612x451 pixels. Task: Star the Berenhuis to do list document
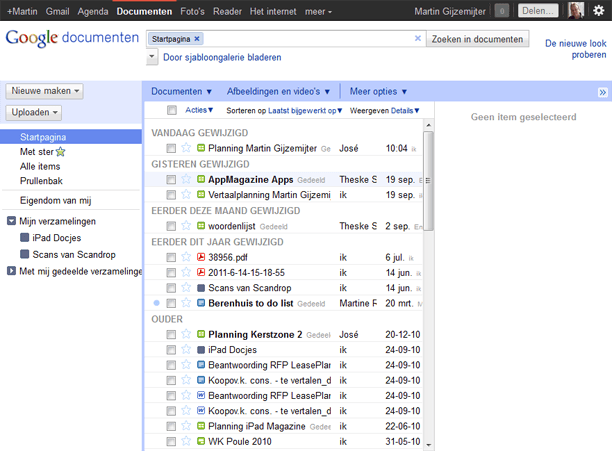pyautogui.click(x=186, y=302)
